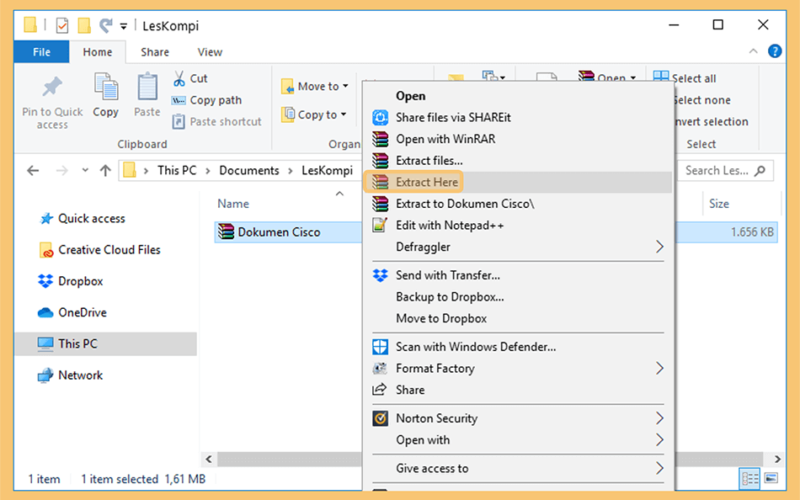Click the Format Factory icon
This screenshot has width=800, height=500.
(380, 368)
